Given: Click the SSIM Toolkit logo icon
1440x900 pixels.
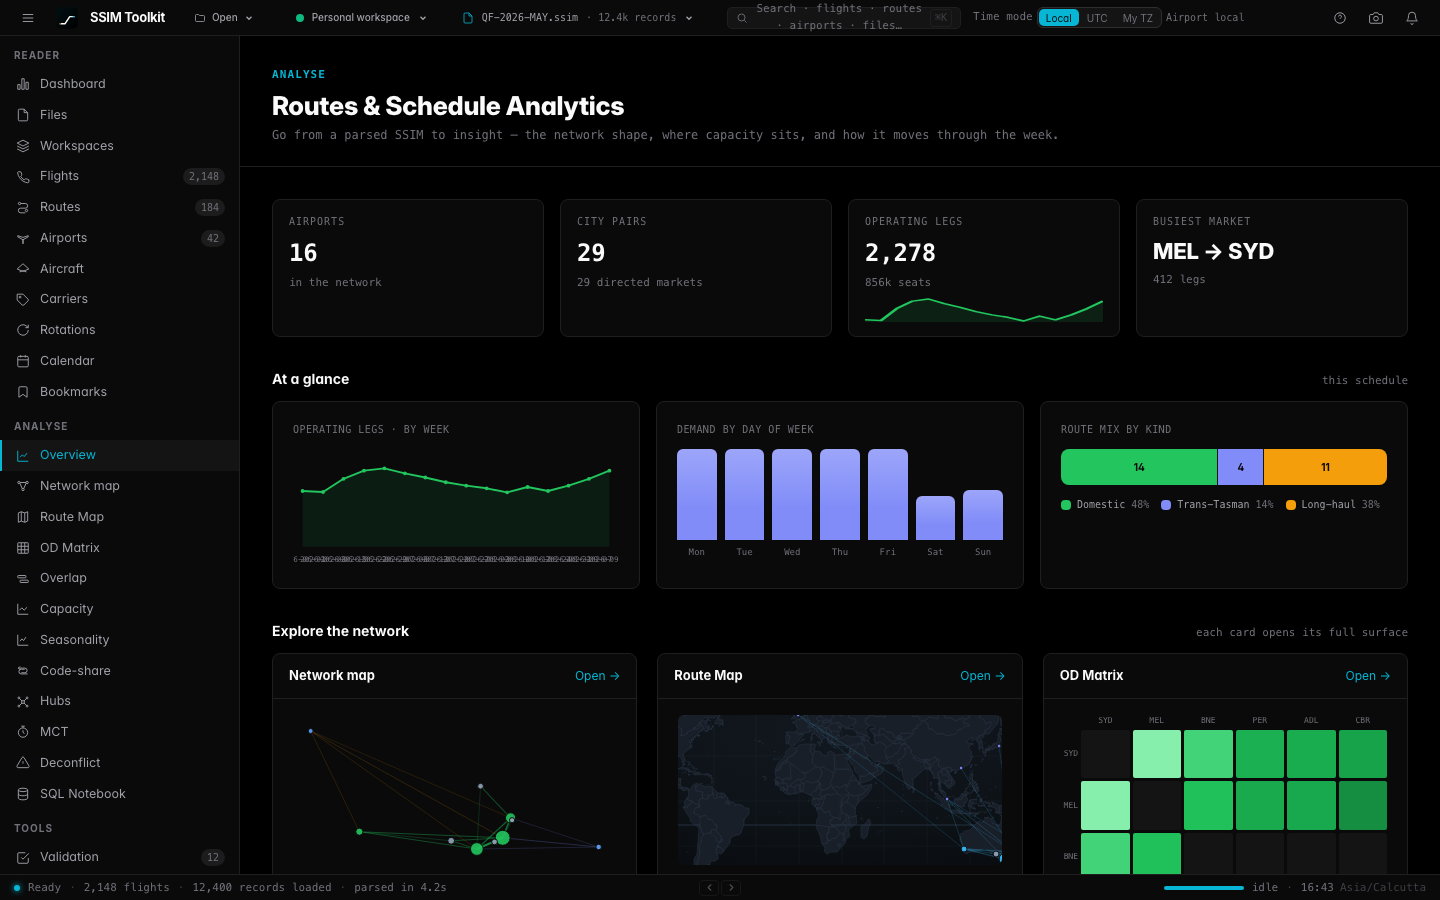Looking at the screenshot, I should [x=67, y=18].
